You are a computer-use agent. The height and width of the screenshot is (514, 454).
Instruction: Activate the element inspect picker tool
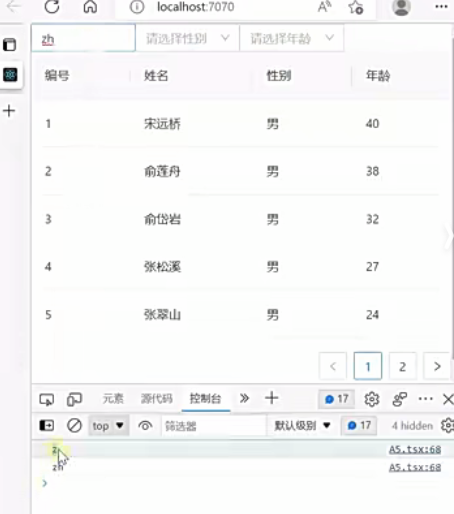pos(47,399)
